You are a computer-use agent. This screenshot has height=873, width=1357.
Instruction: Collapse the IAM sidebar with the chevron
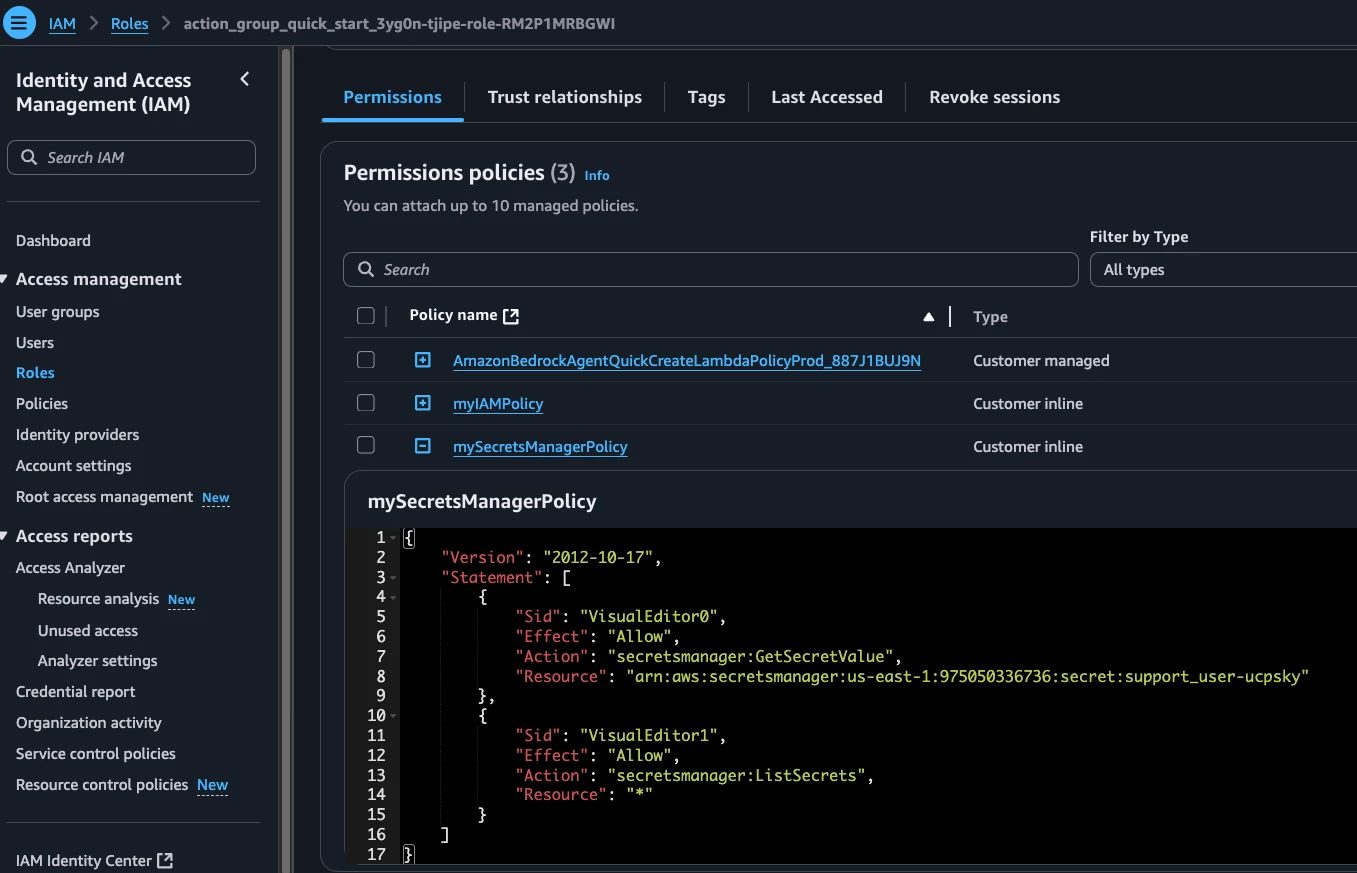[x=245, y=79]
